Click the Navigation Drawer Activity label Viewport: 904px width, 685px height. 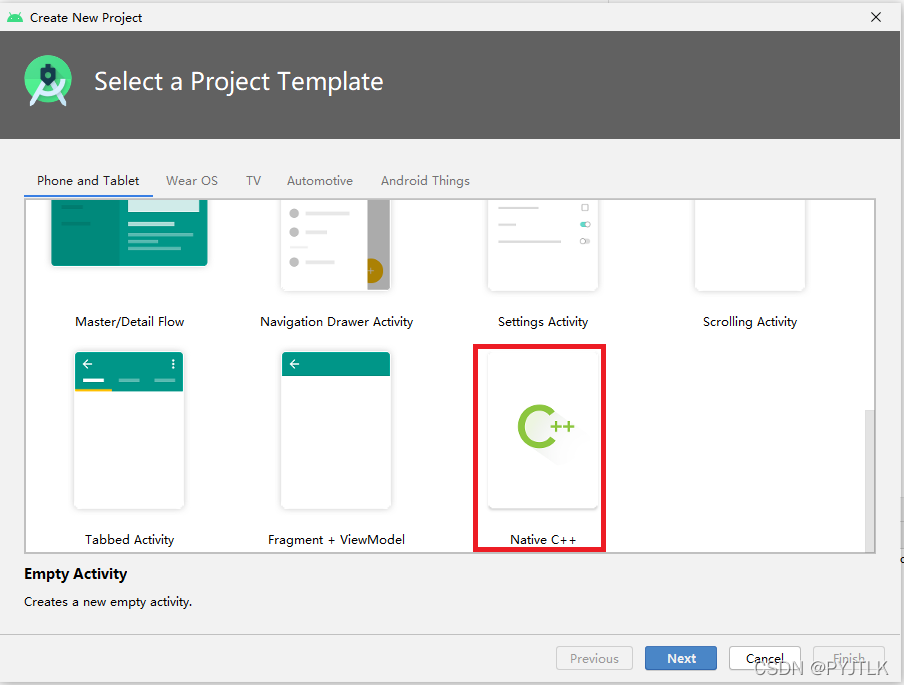point(336,322)
